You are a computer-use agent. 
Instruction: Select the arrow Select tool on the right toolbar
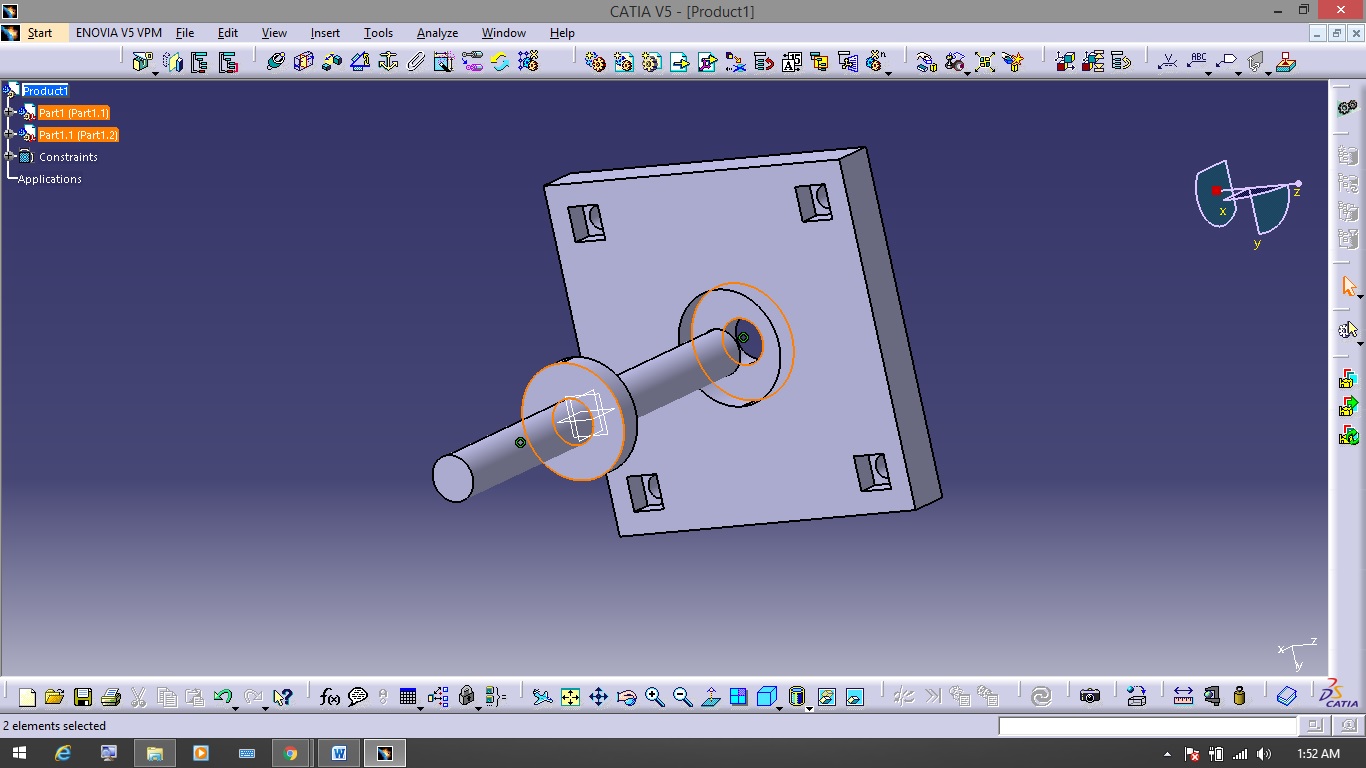point(1348,287)
